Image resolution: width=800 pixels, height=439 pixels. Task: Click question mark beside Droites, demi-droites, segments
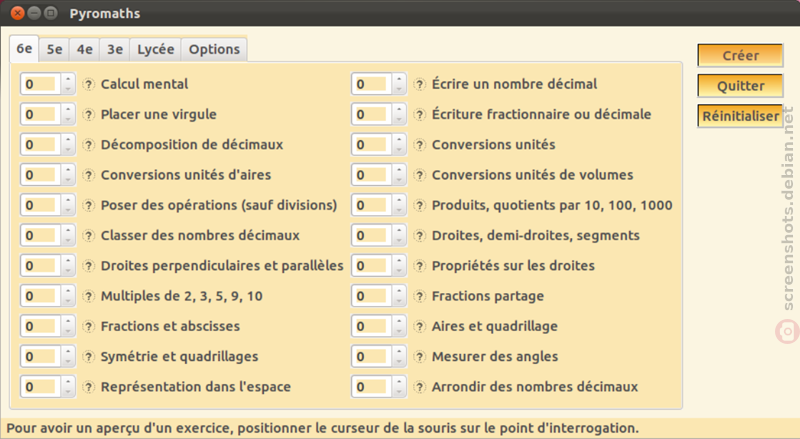pos(419,236)
